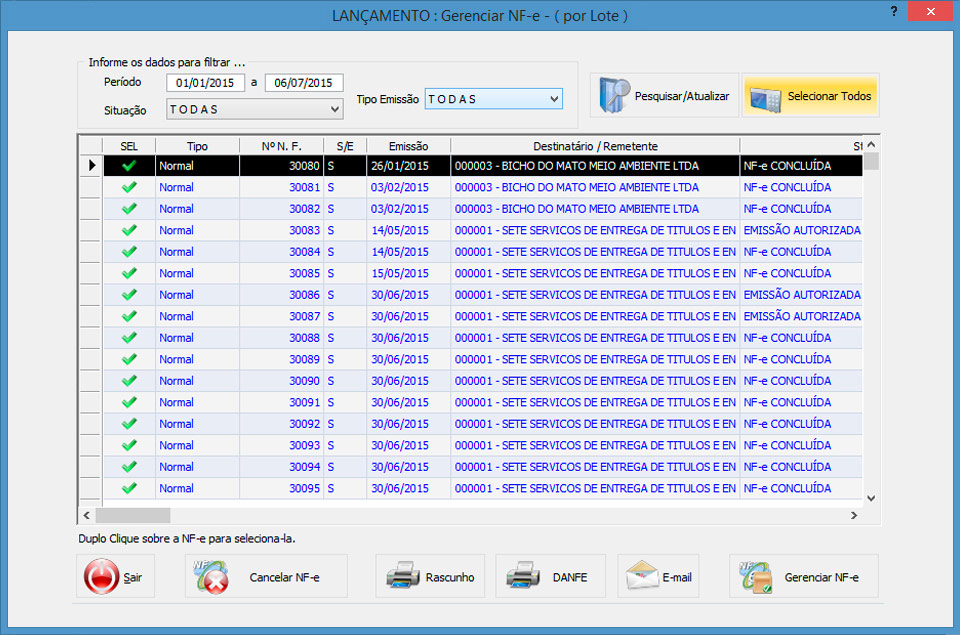Screen dimensions: 960x635
Task: Click the Gerenciar NF-e document icon
Action: [x=756, y=577]
